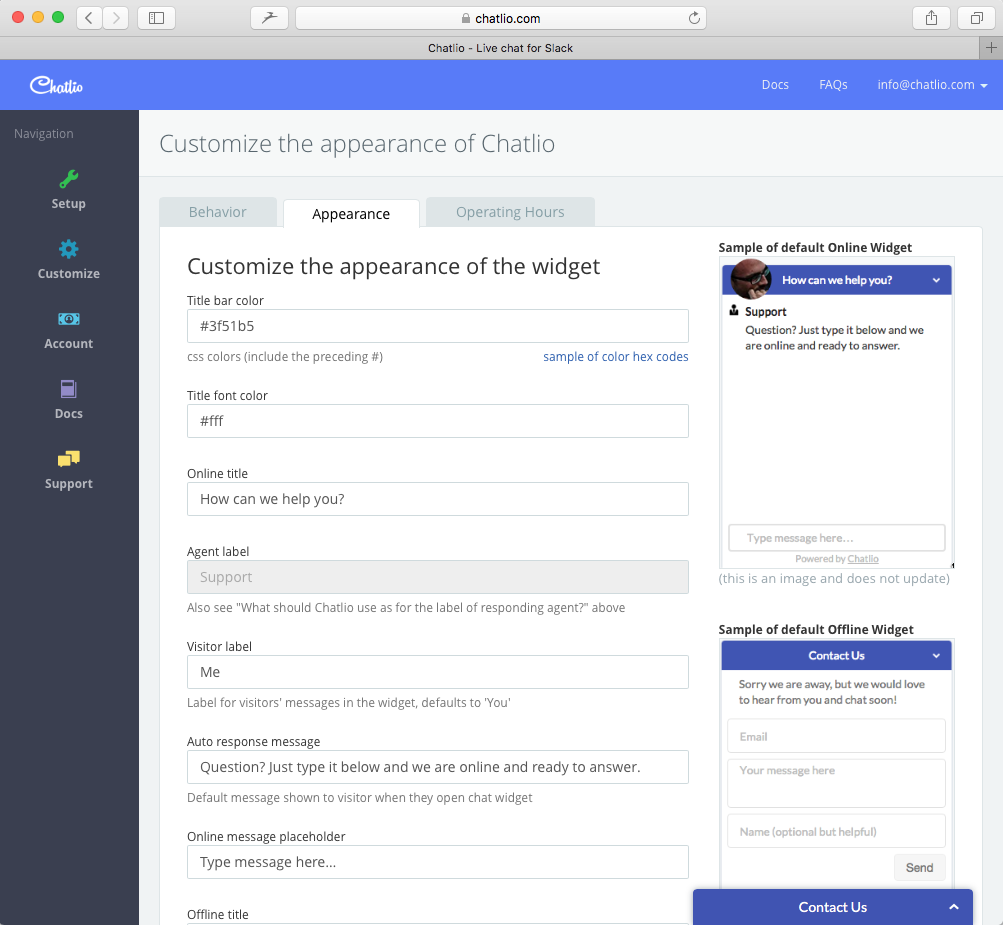Select the Setup wrench icon in sidebar
The width and height of the screenshot is (1003, 925).
[68, 178]
